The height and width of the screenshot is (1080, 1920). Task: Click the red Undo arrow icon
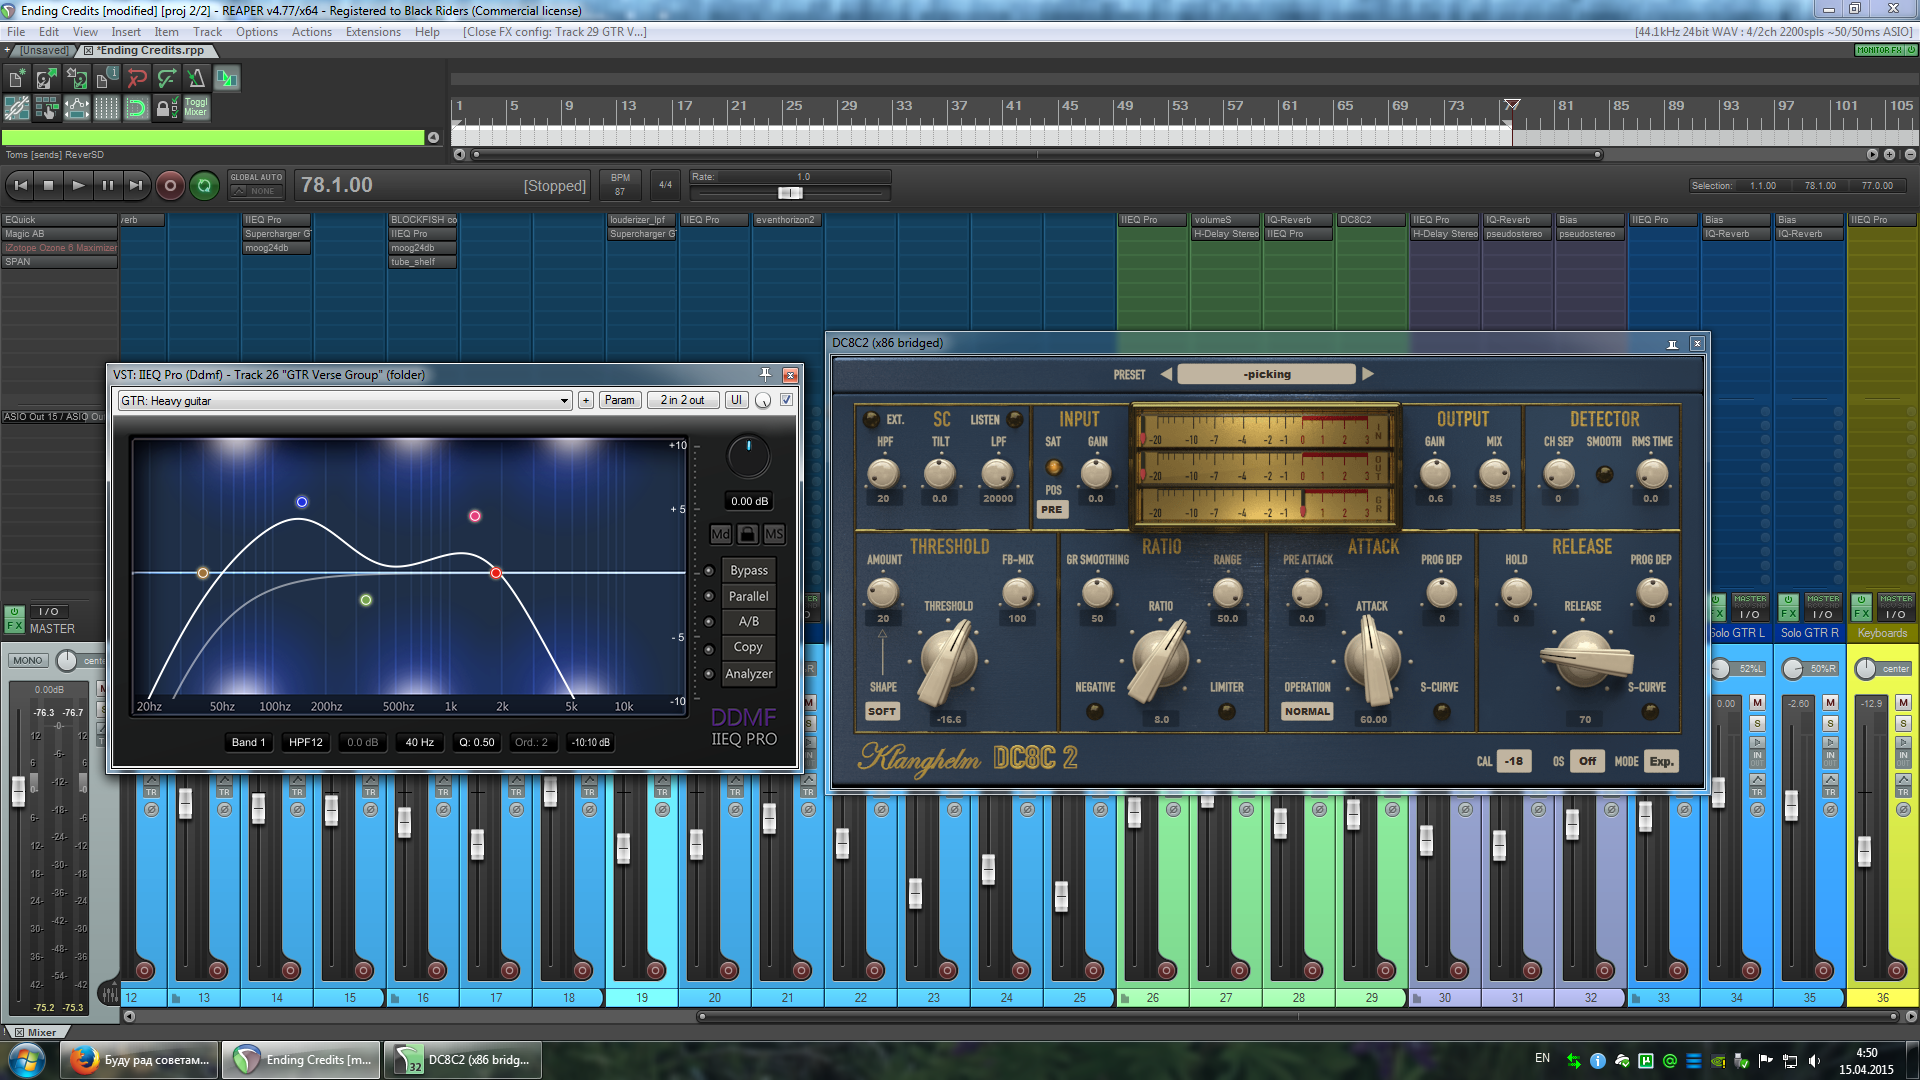coord(137,78)
